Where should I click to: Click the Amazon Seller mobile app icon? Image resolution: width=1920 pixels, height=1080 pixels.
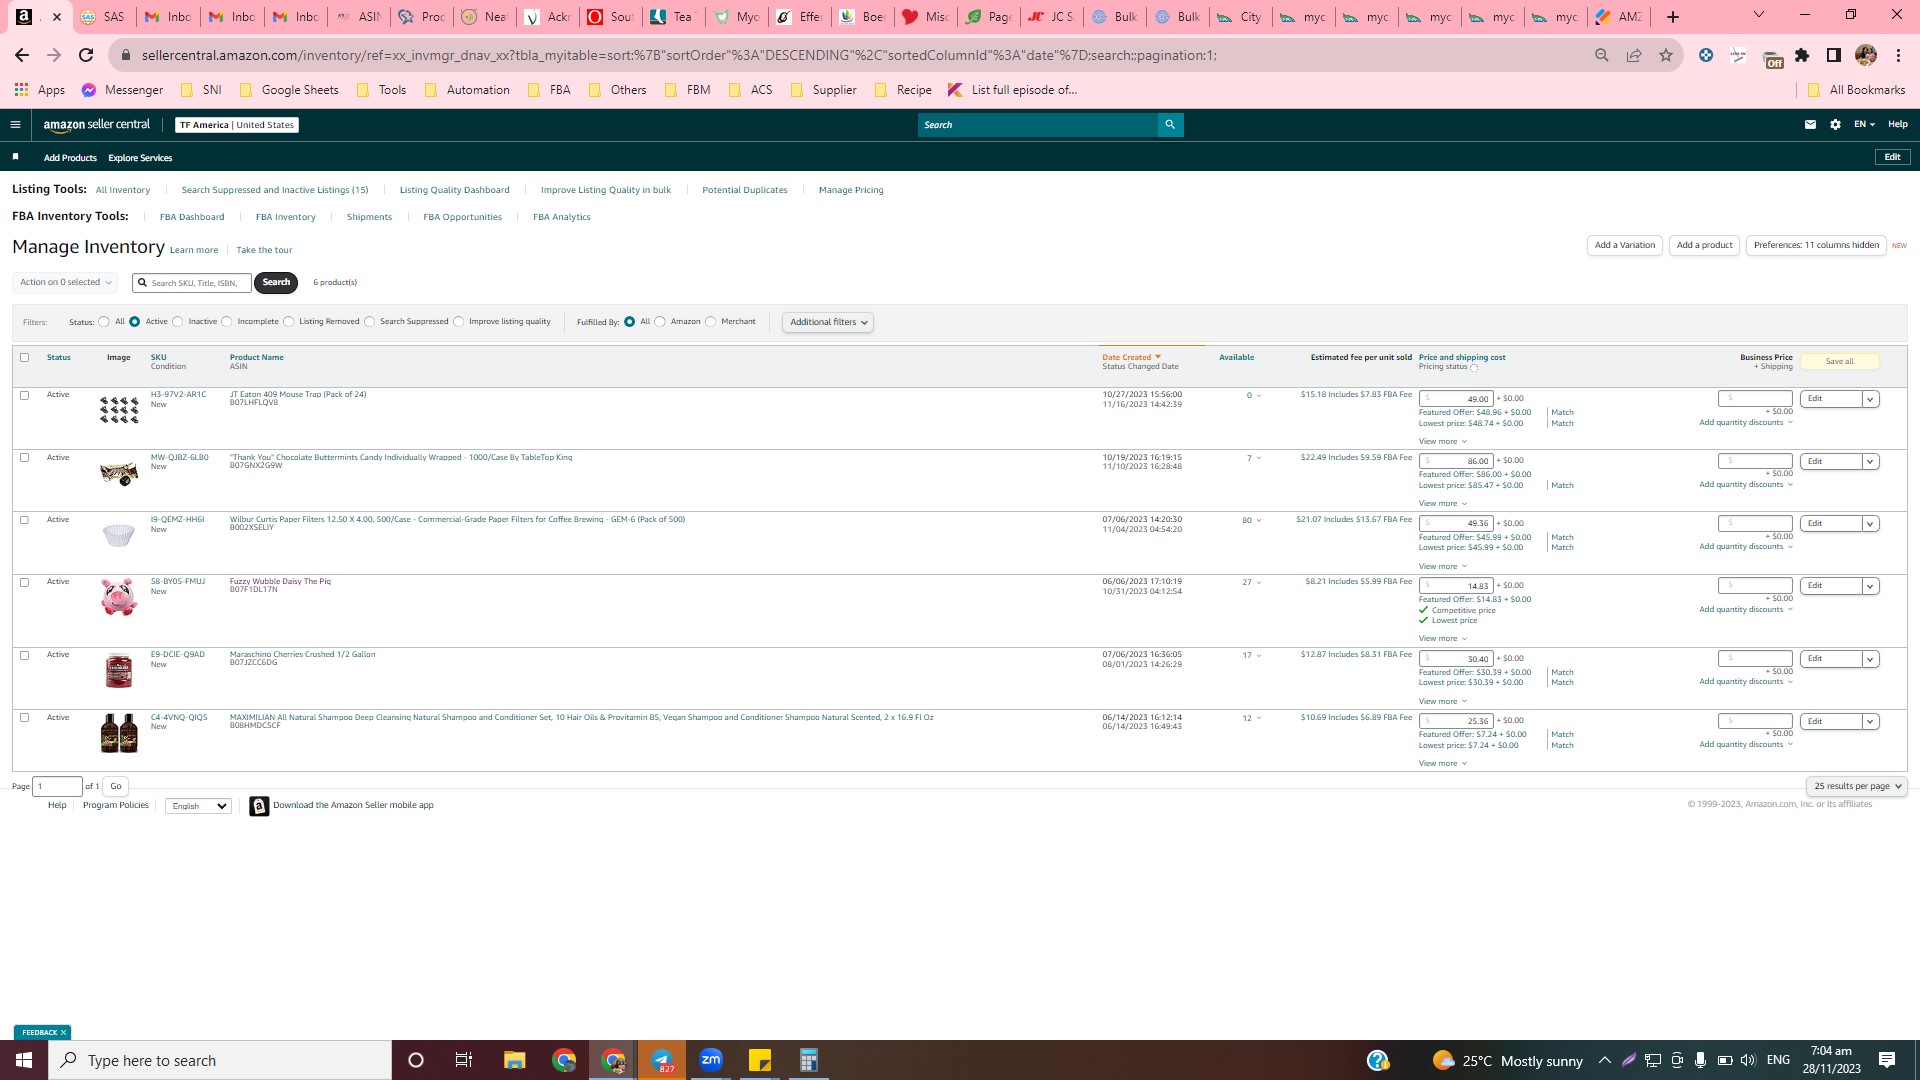[259, 806]
